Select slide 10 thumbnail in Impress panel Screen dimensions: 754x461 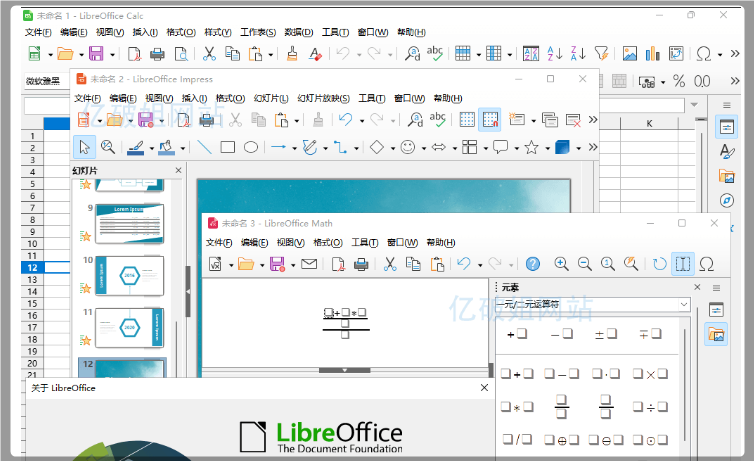129,275
